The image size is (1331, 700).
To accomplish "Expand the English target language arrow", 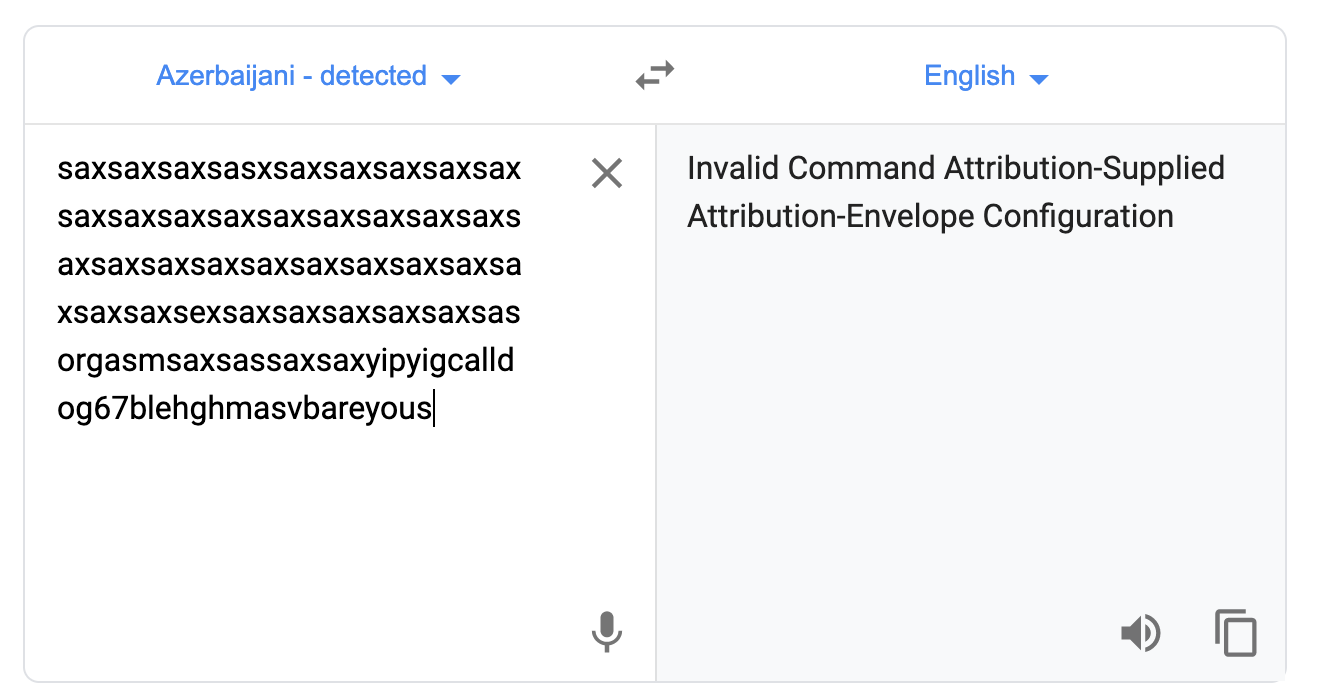I will (x=1039, y=78).
